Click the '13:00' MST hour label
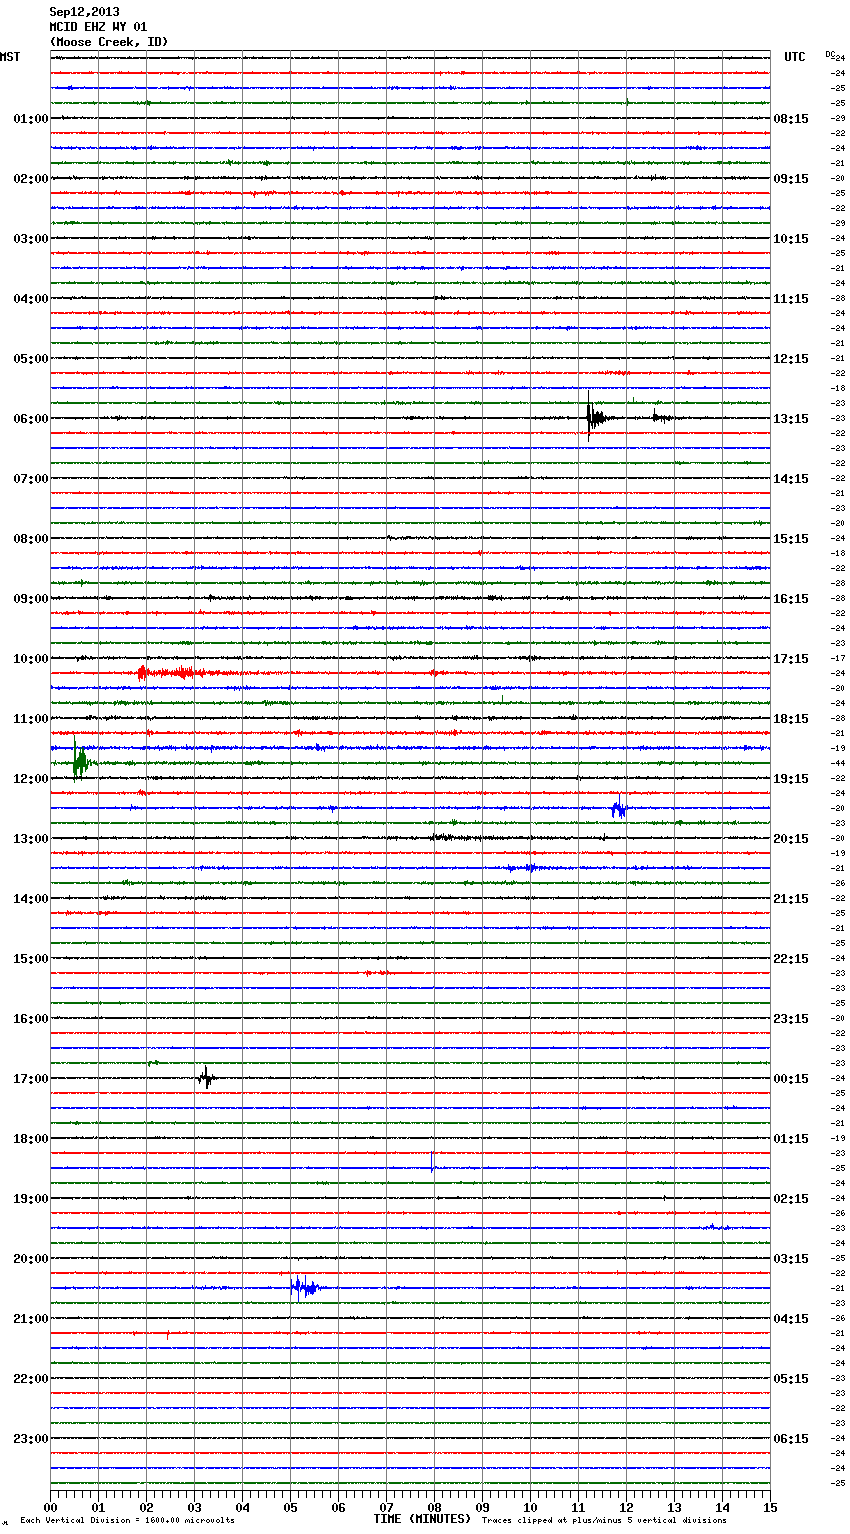The image size is (850, 1534). pyautogui.click(x=31, y=838)
